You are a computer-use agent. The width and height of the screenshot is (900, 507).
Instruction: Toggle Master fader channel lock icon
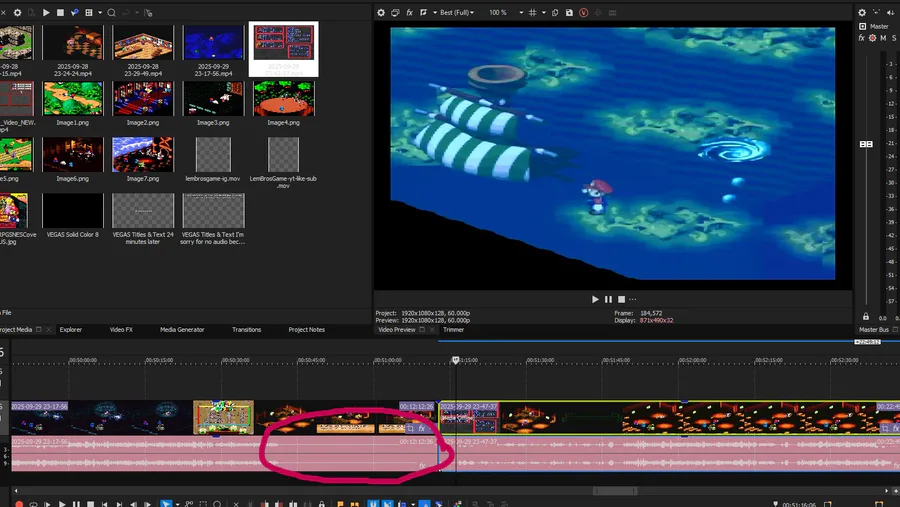pos(866,316)
